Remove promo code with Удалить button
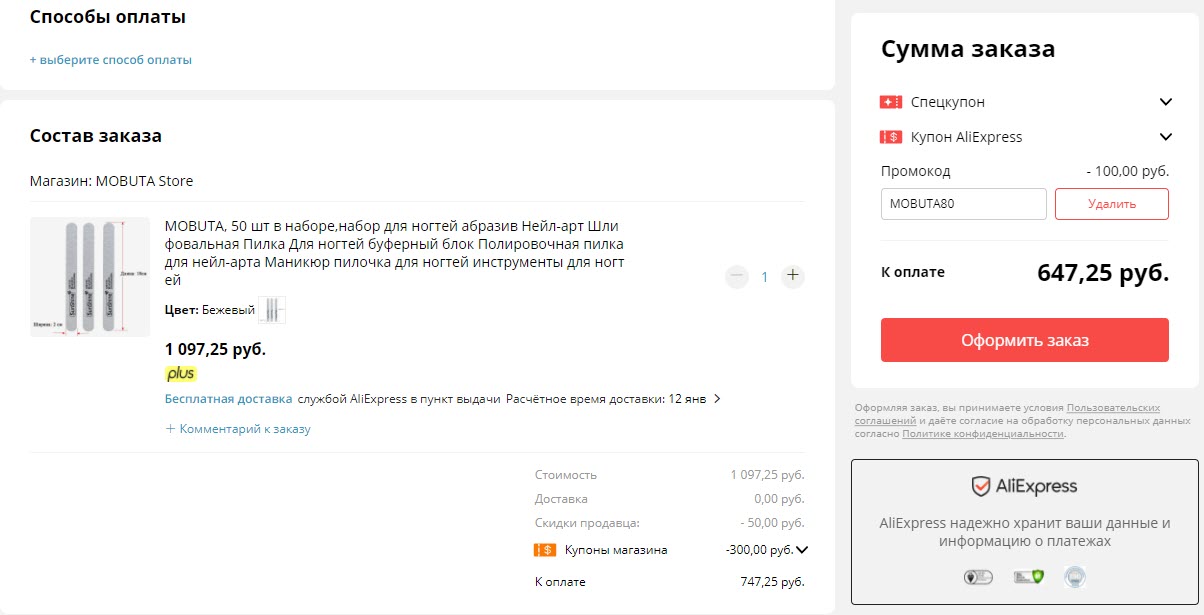This screenshot has width=1204, height=615. click(1111, 204)
